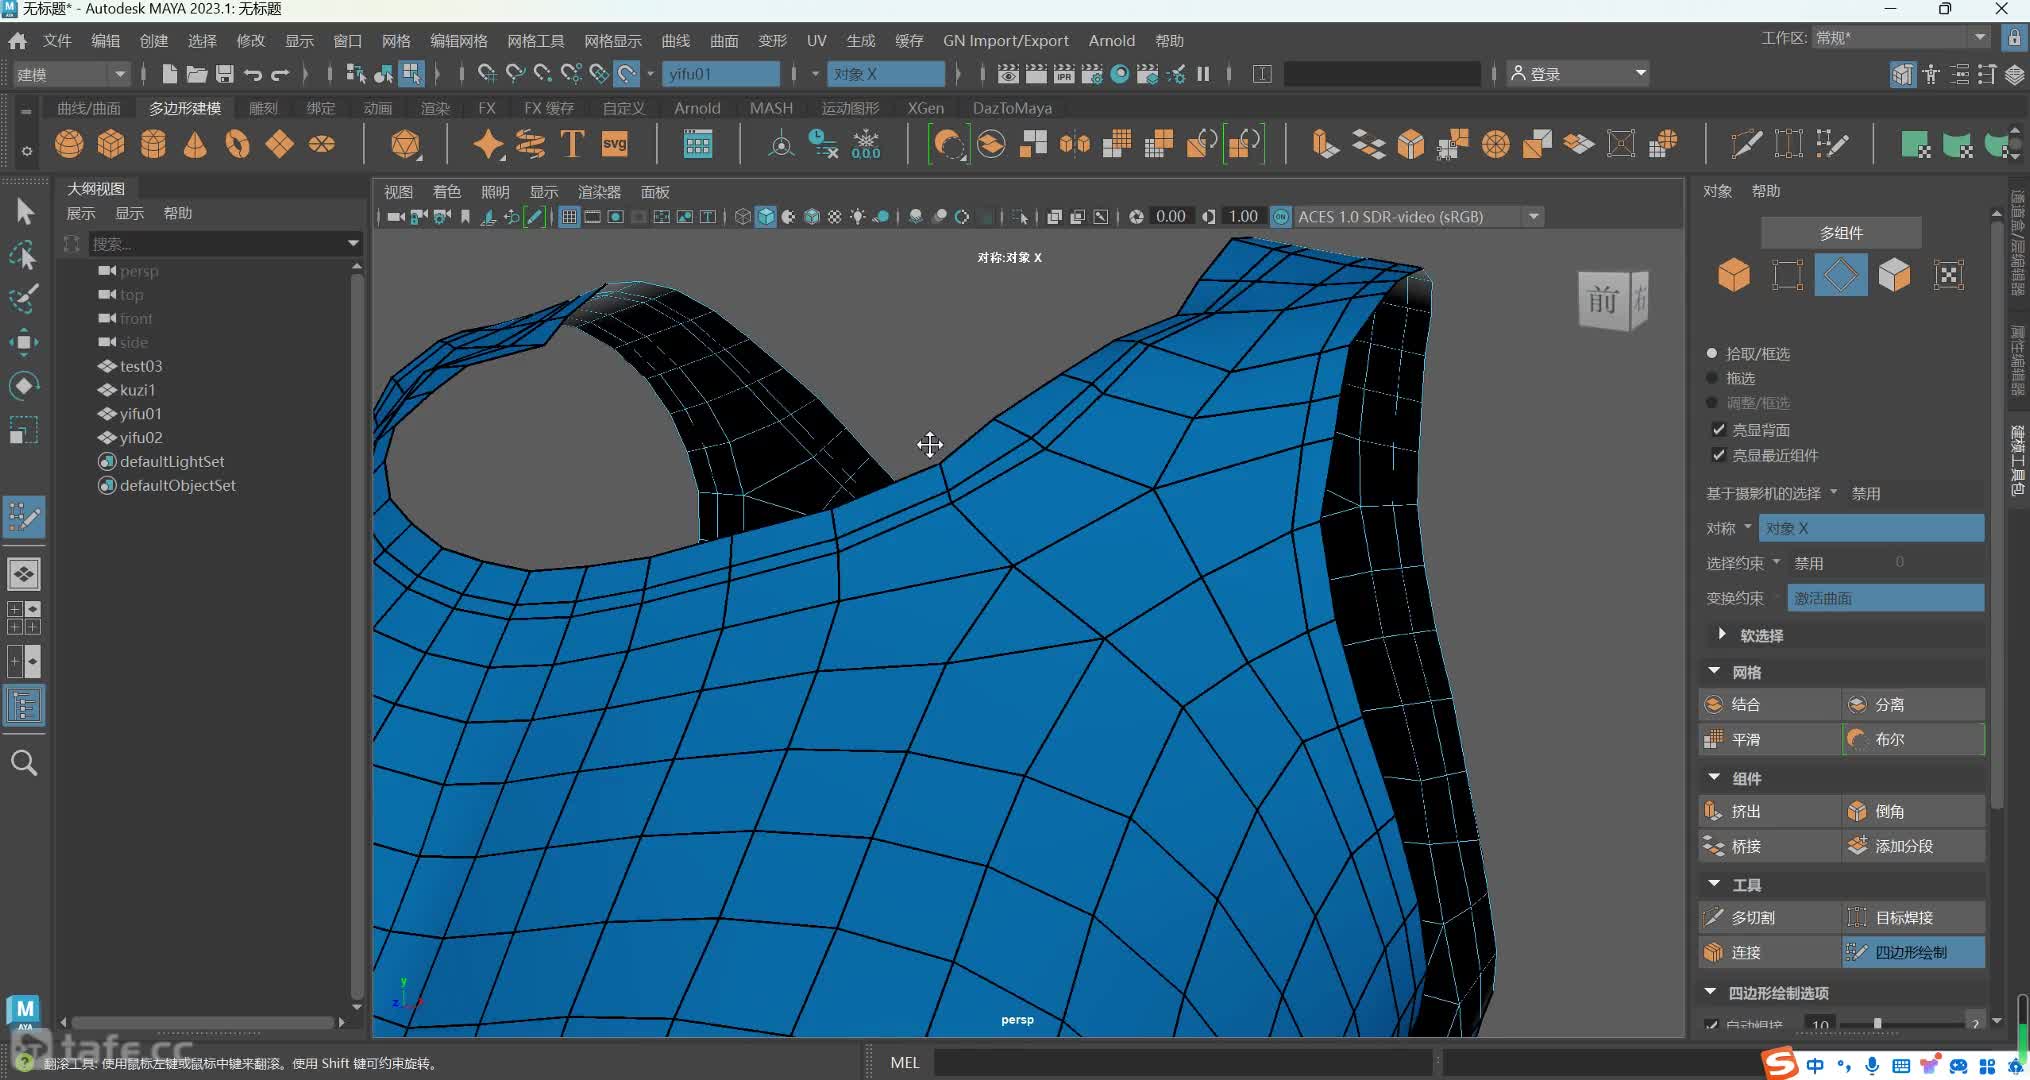Open the search magnifier in left toolbar
The image size is (2030, 1080).
[x=24, y=763]
